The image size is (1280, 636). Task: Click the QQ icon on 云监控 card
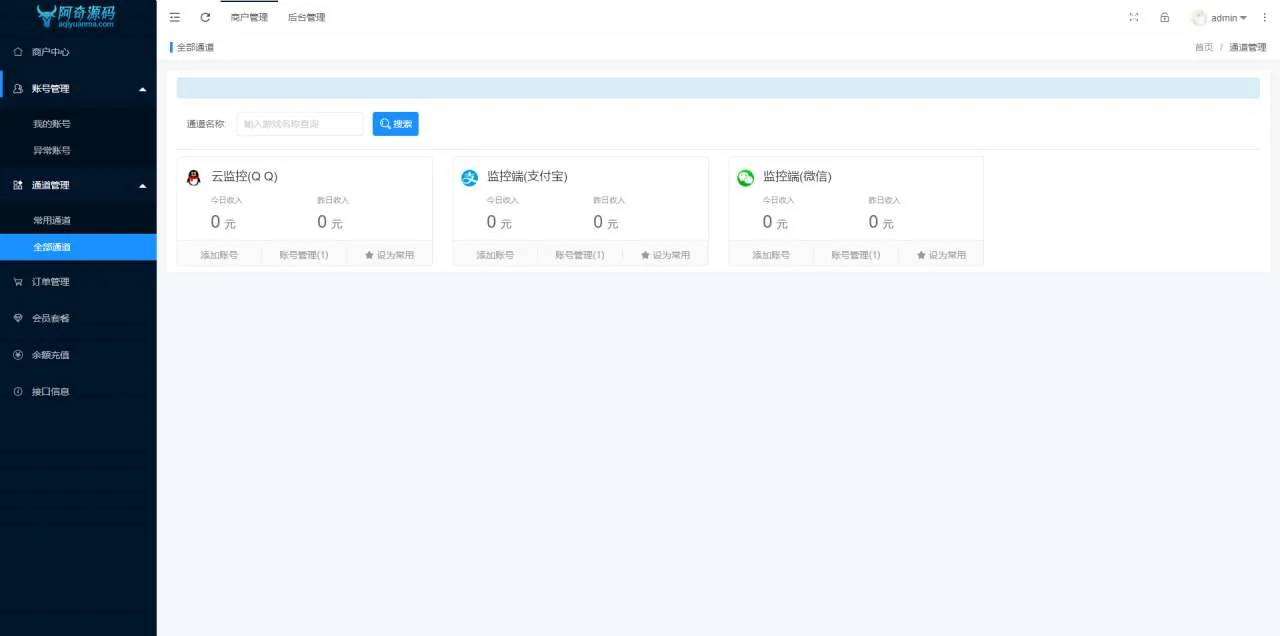click(193, 177)
